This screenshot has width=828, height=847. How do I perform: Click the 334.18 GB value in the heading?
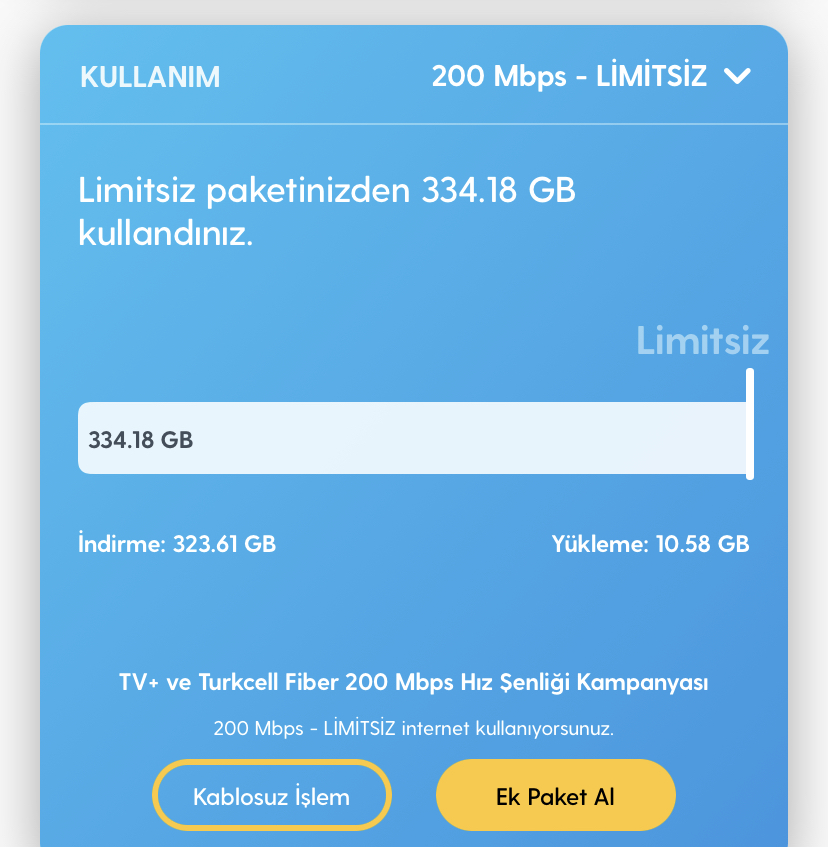pyautogui.click(x=499, y=190)
